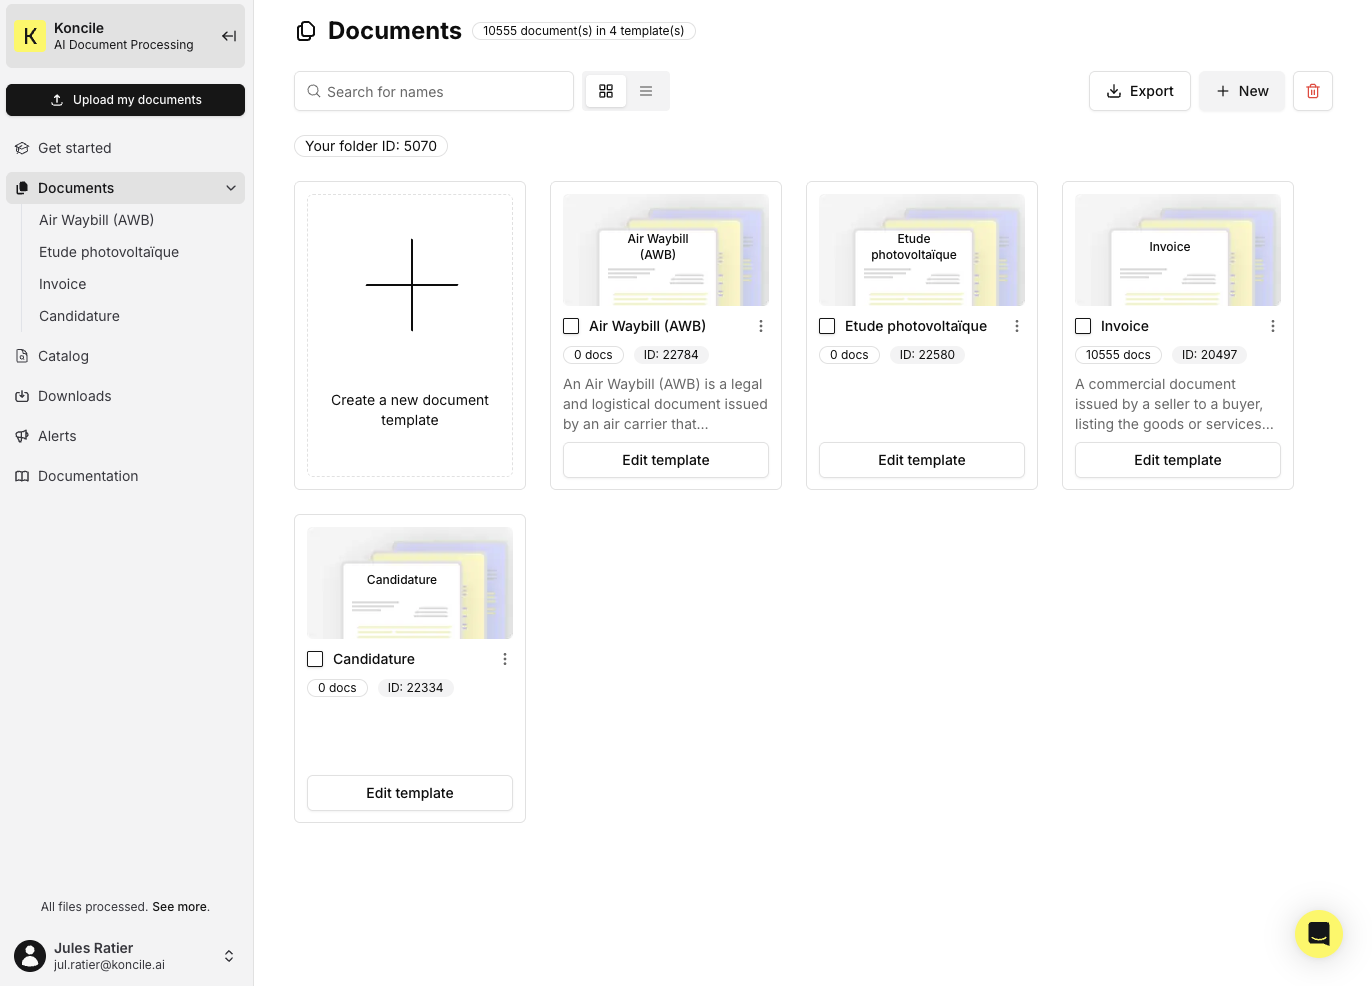This screenshot has width=1372, height=986.
Task: Switch to list view layout
Action: (x=646, y=90)
